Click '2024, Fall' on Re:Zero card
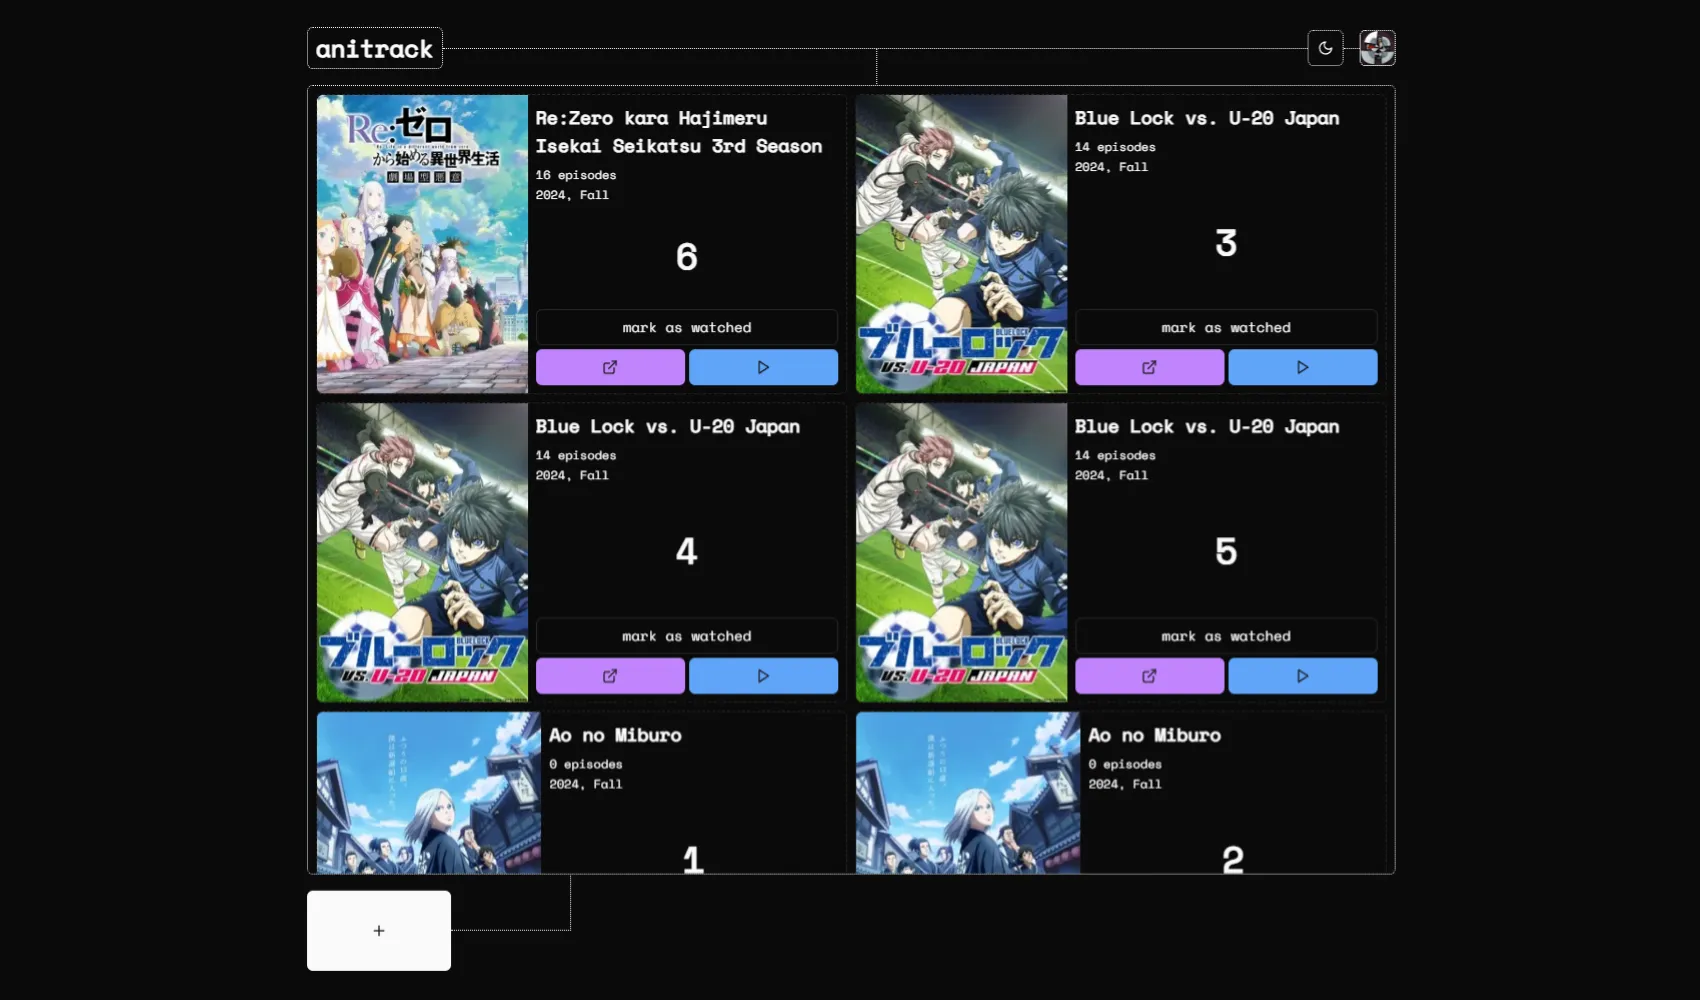 (572, 195)
